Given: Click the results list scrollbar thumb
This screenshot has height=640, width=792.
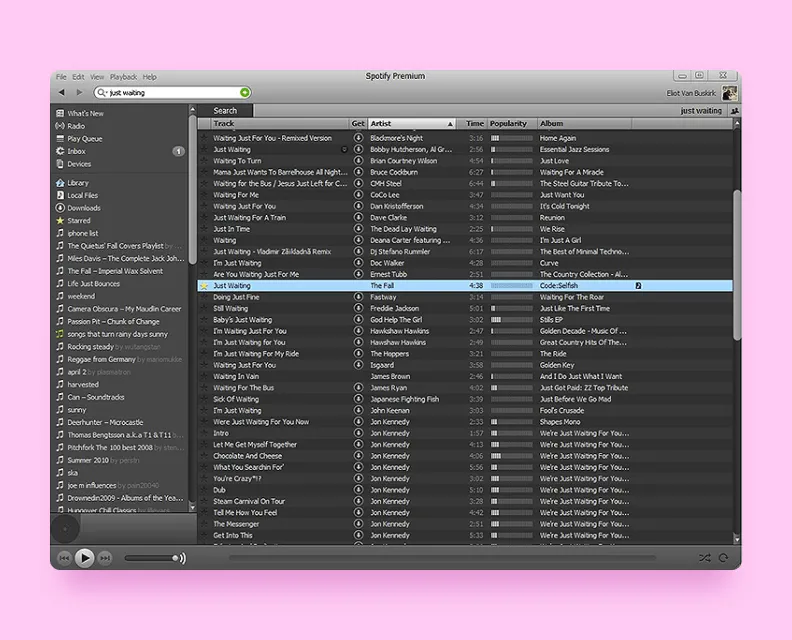Looking at the screenshot, I should click(737, 265).
